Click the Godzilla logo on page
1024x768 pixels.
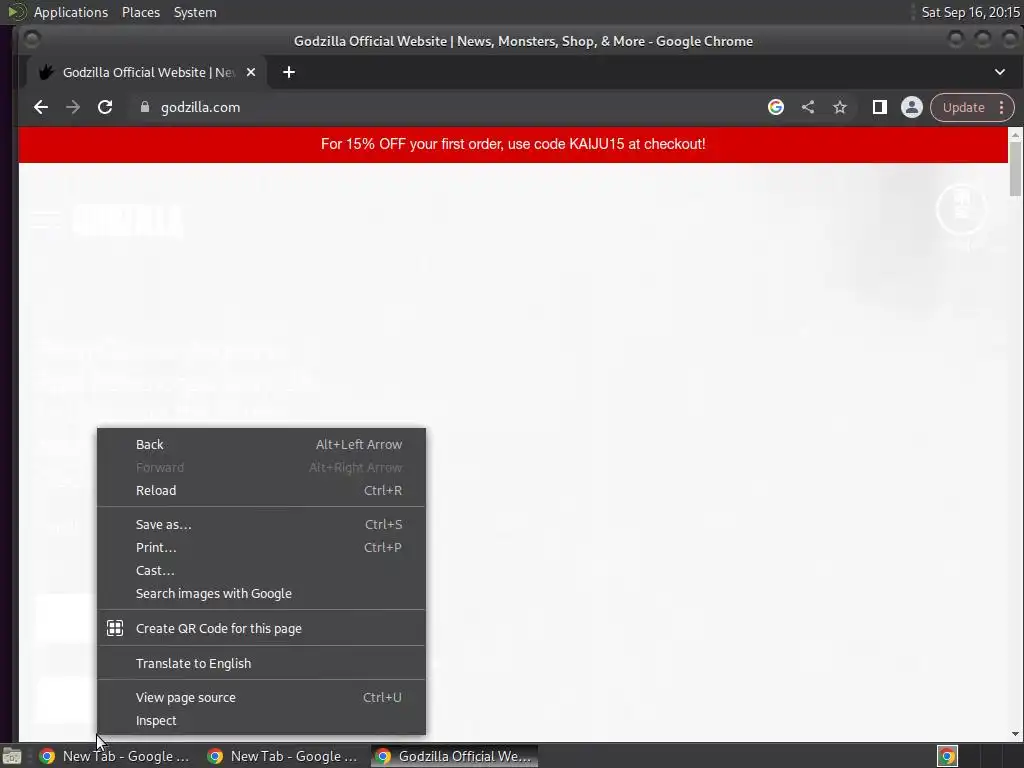click(x=127, y=220)
